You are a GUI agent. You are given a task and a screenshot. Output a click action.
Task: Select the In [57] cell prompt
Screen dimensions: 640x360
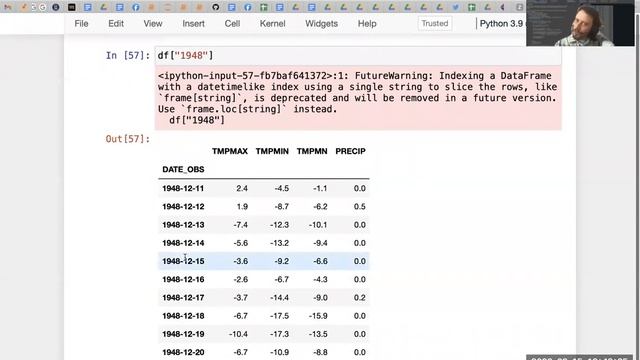click(128, 56)
